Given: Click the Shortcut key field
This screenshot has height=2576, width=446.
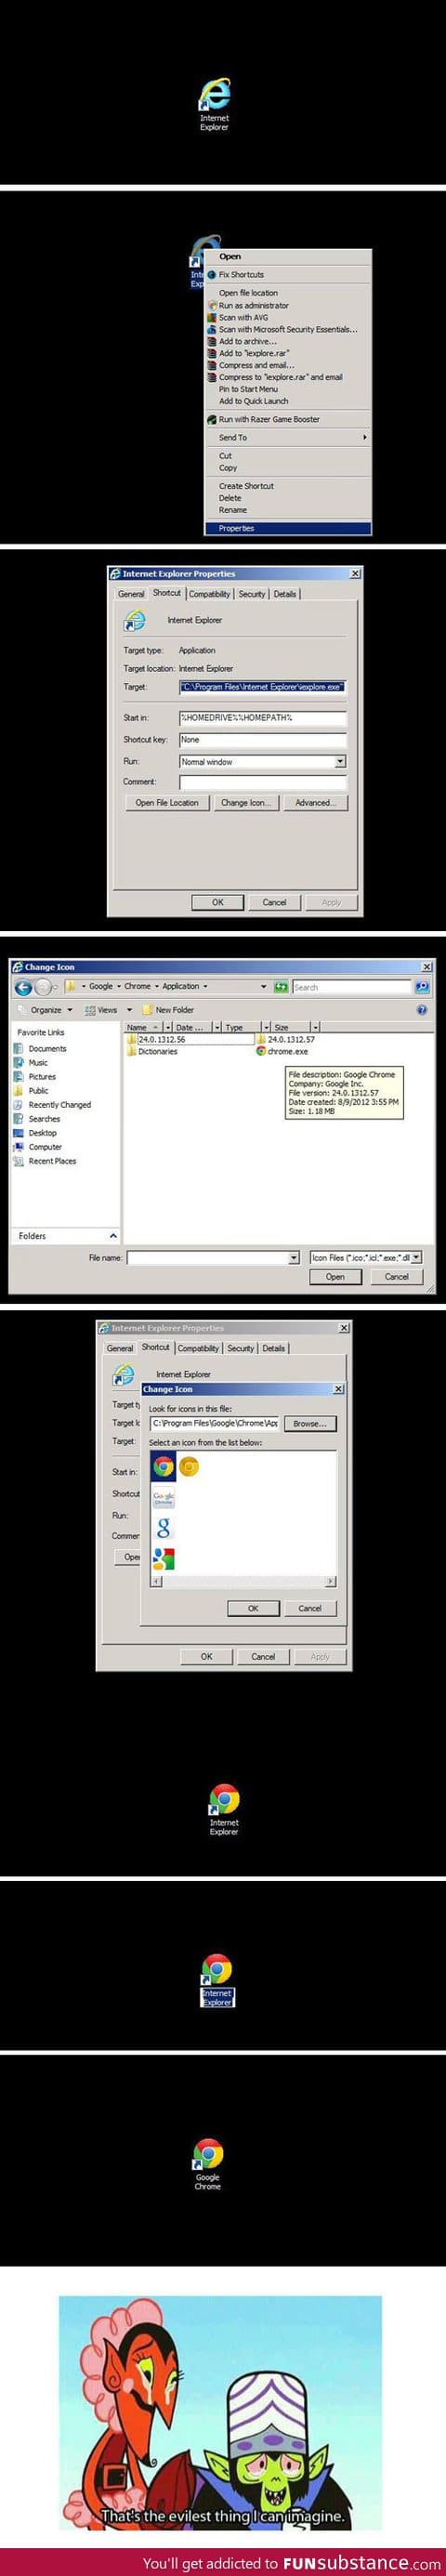Looking at the screenshot, I should (262, 740).
